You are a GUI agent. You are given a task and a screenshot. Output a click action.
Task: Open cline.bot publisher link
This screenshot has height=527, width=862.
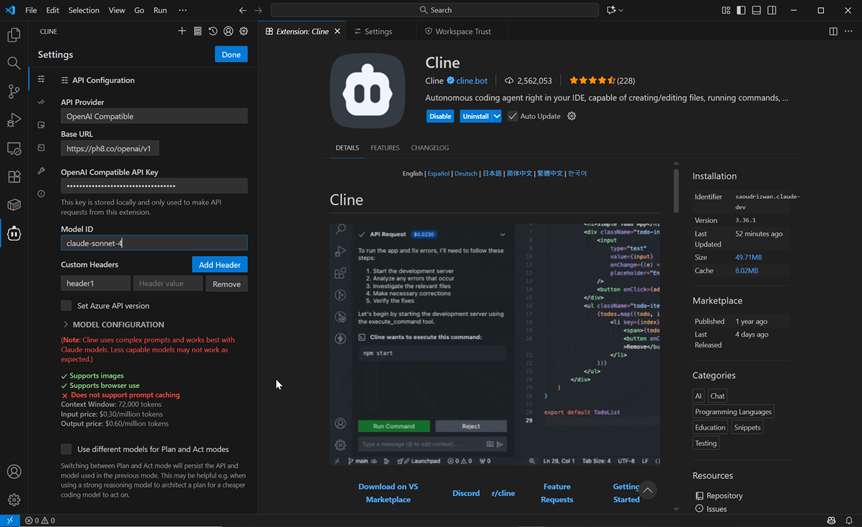pyautogui.click(x=472, y=80)
